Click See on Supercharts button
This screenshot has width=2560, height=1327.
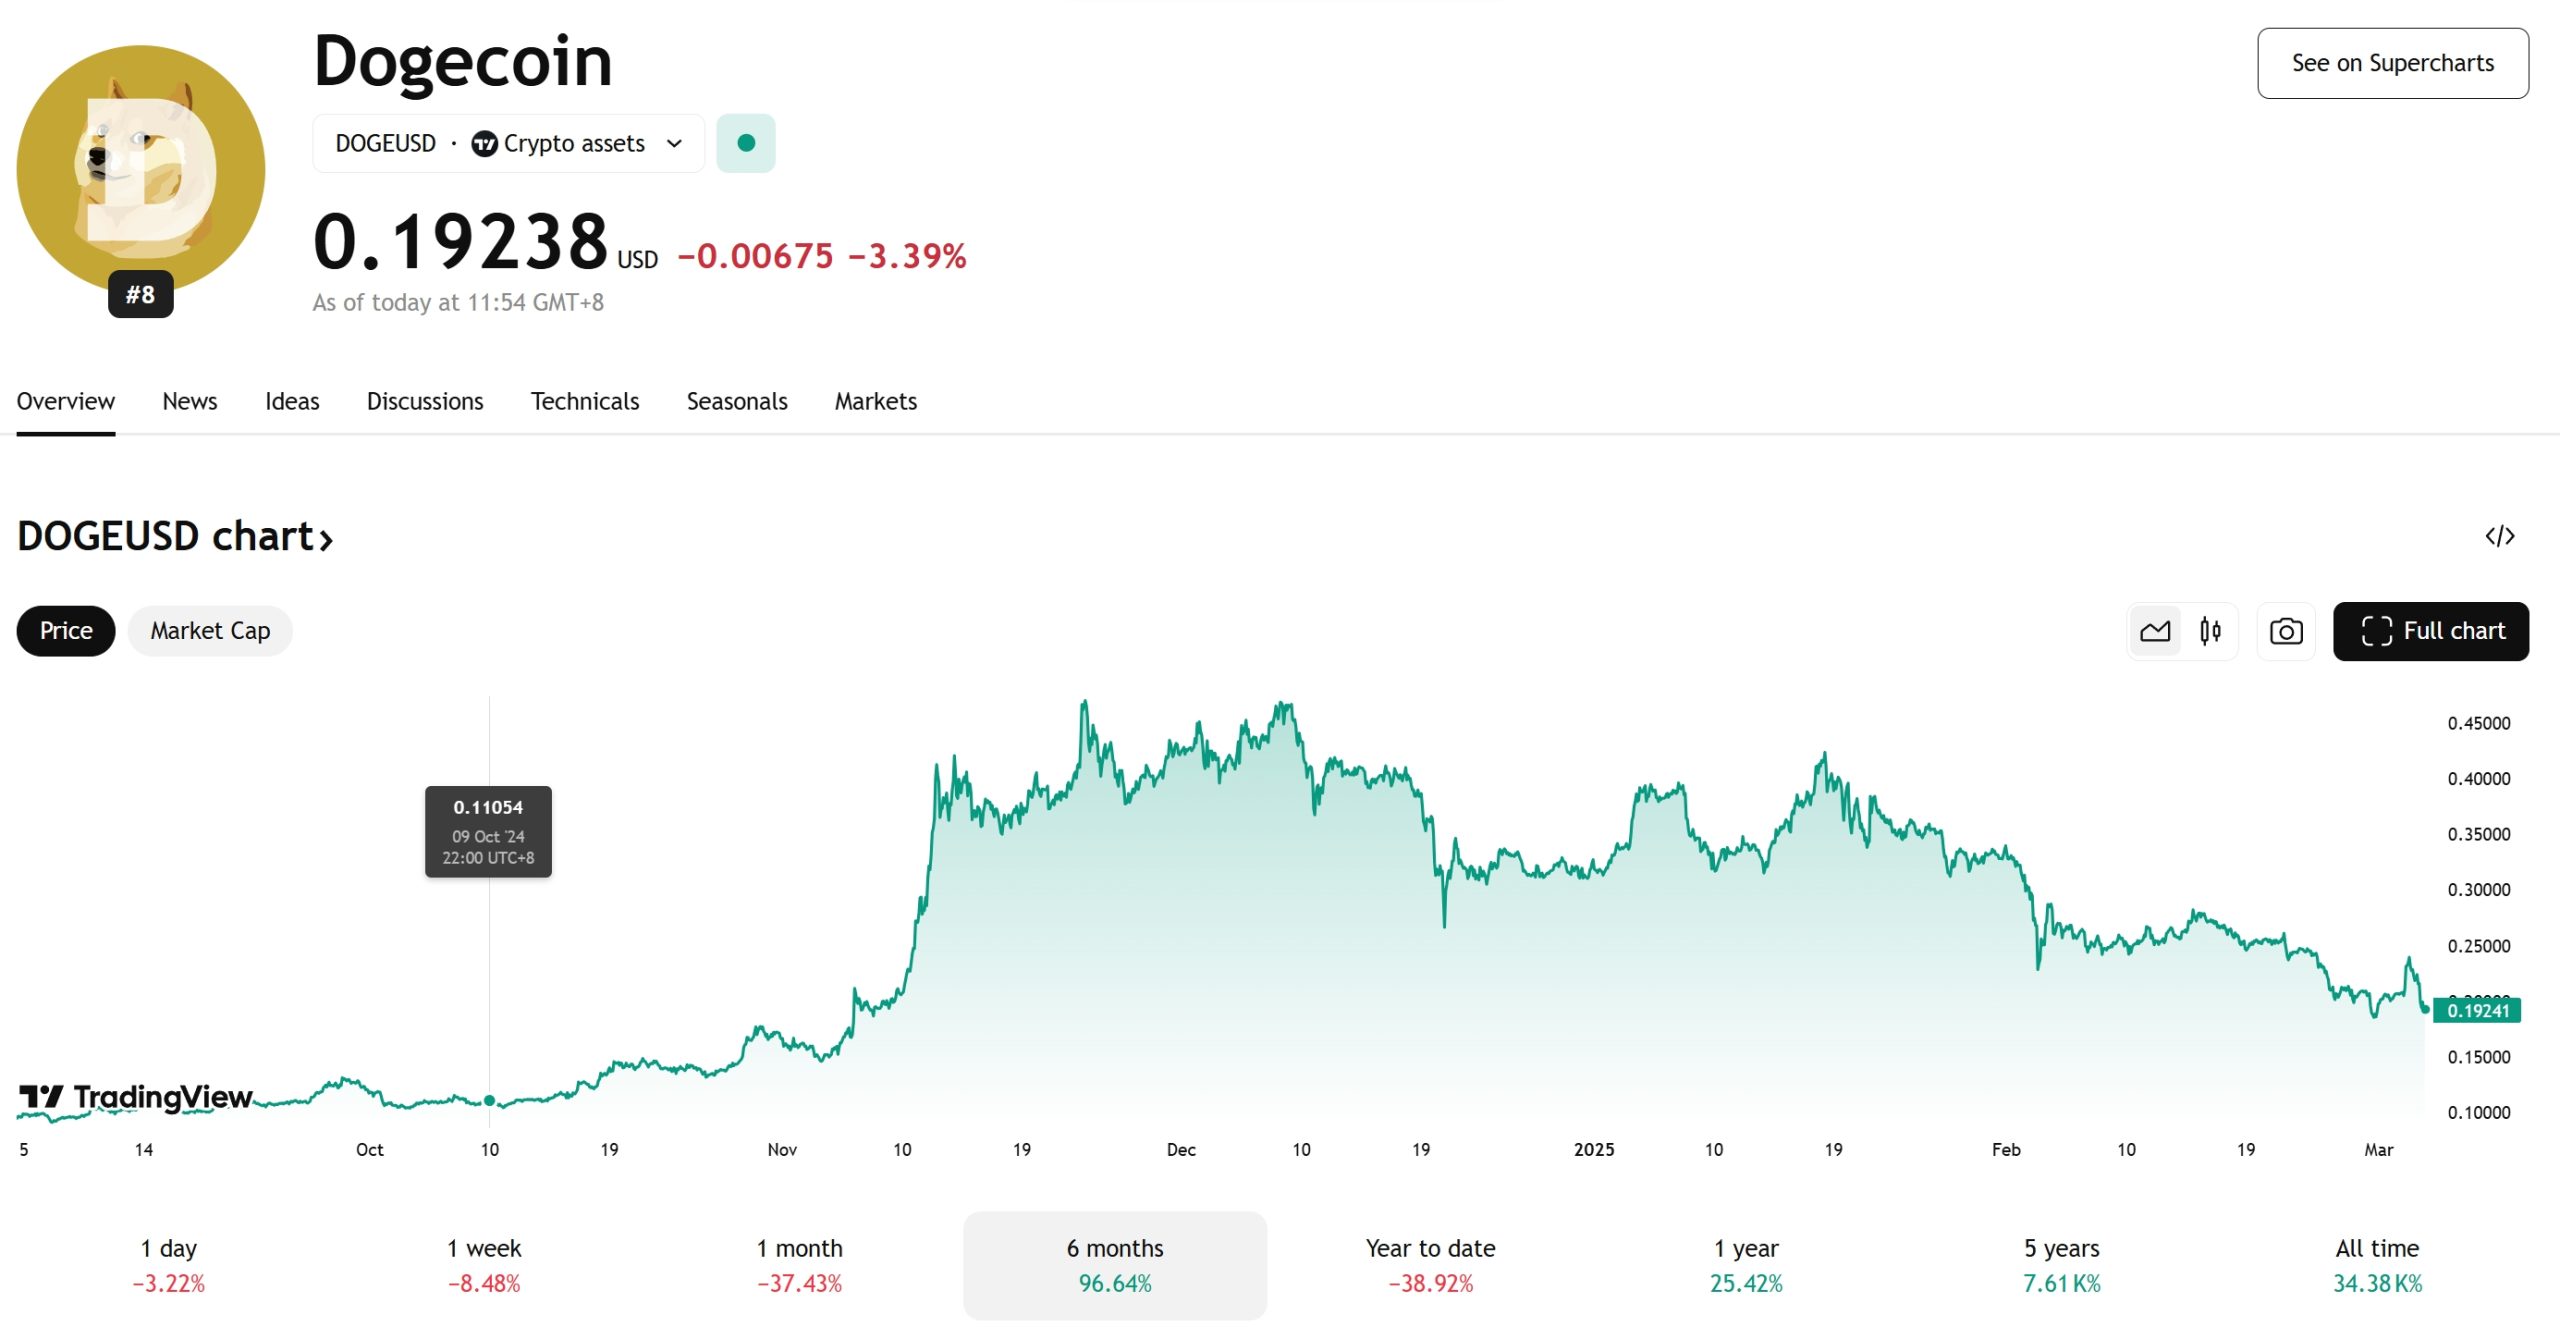tap(2393, 63)
